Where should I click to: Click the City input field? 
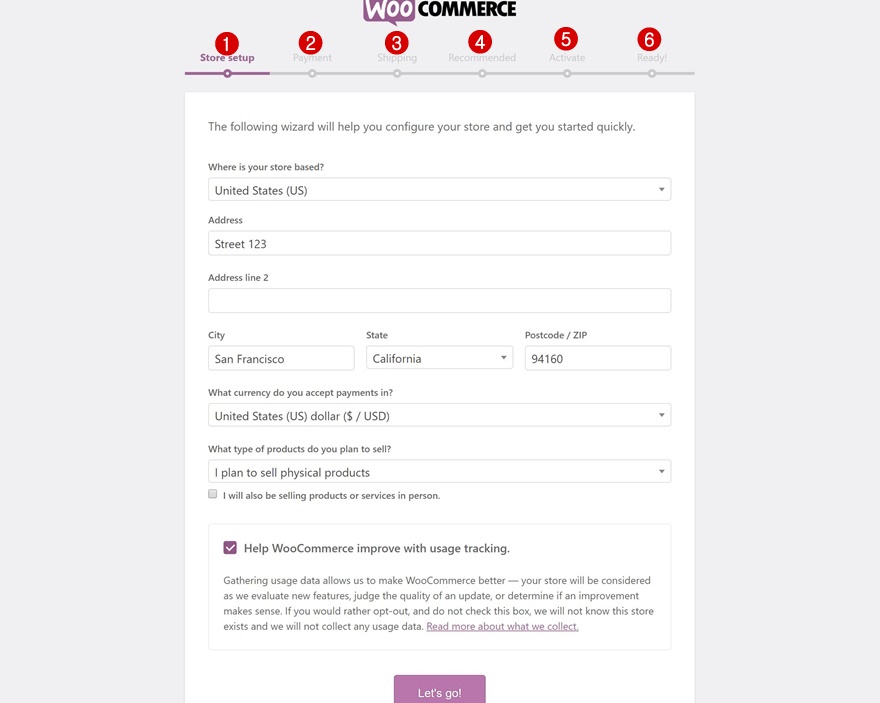pos(281,358)
